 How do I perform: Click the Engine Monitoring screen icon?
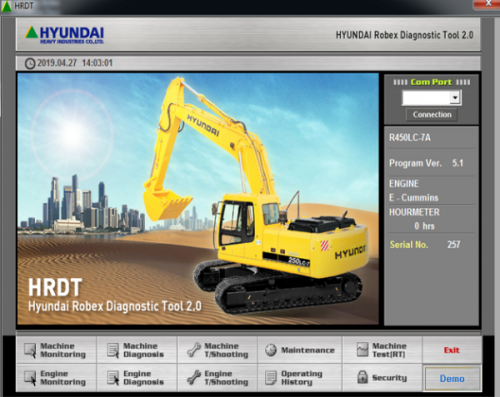point(30,378)
